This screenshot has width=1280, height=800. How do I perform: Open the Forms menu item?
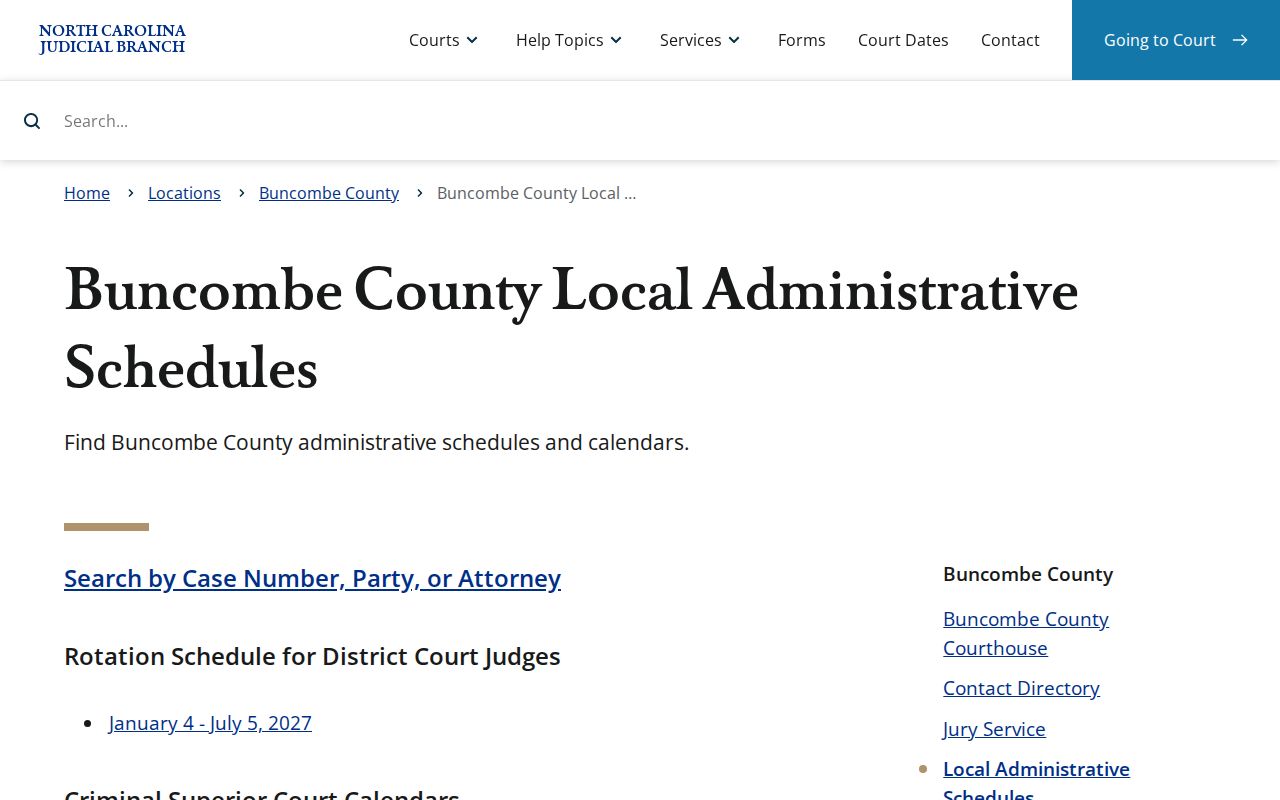point(802,40)
